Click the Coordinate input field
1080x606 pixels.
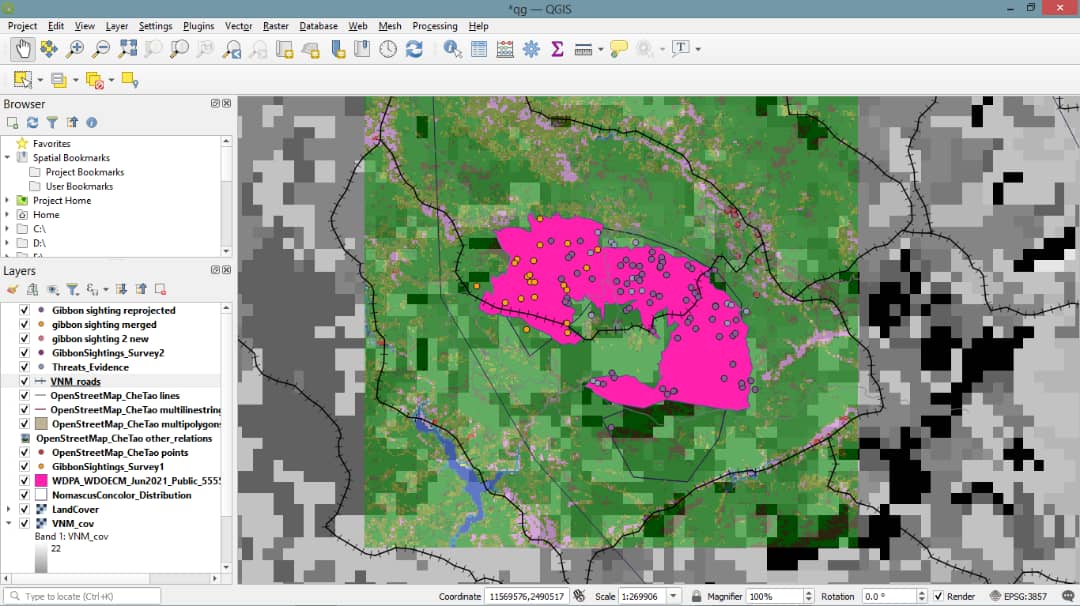tap(526, 596)
